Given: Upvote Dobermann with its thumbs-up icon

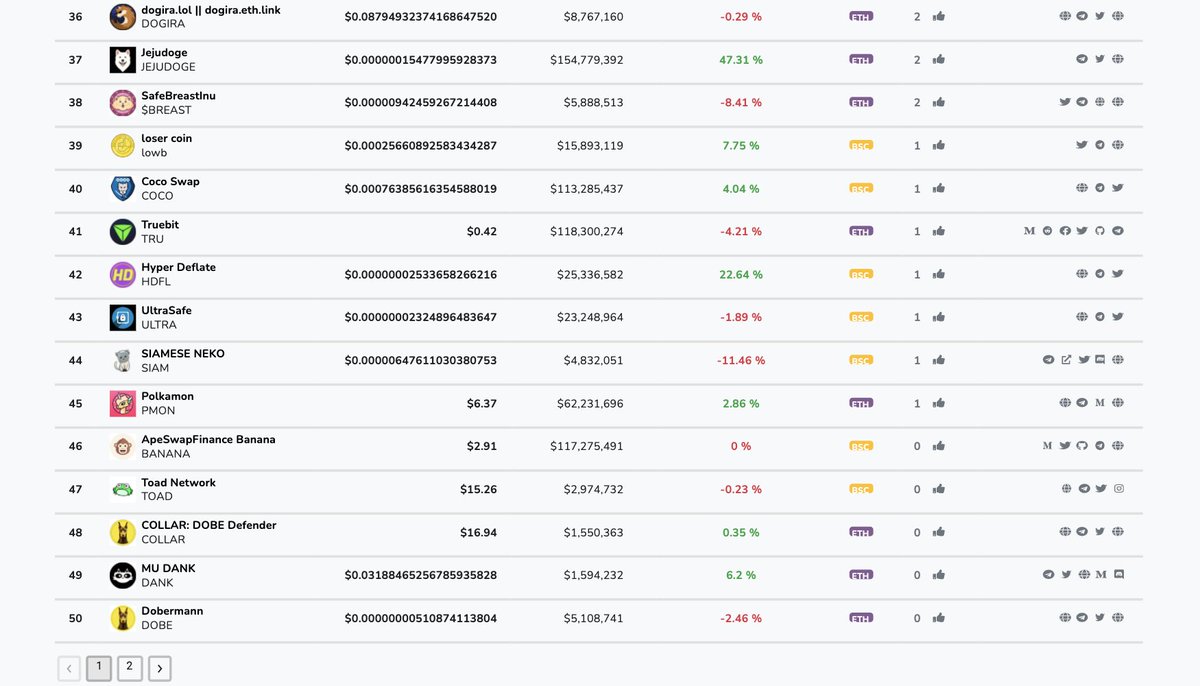Looking at the screenshot, I should pos(938,618).
